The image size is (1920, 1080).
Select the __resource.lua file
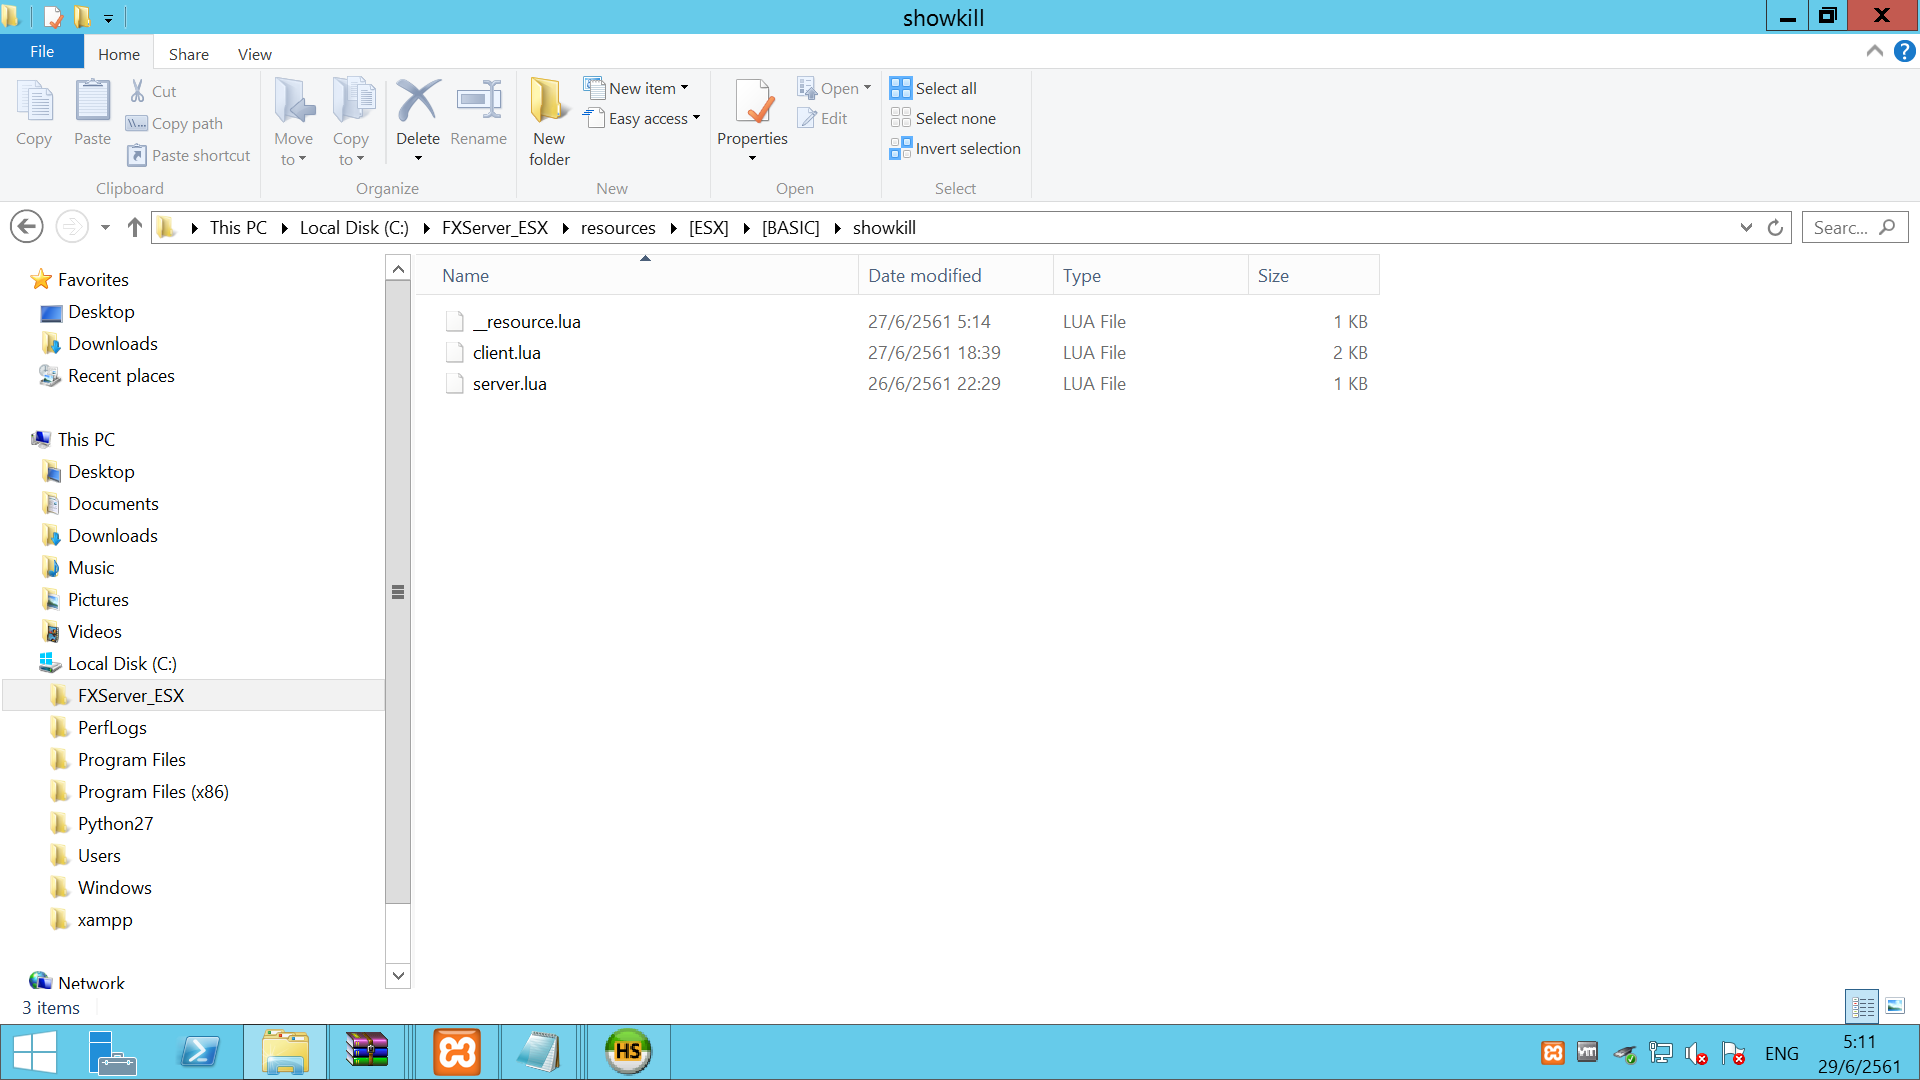point(526,321)
